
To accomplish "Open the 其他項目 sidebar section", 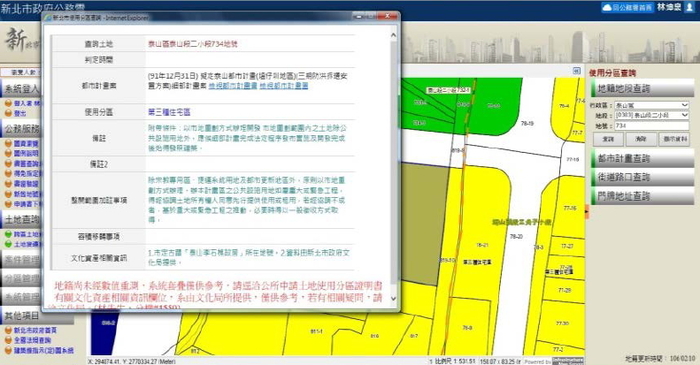I will pyautogui.click(x=37, y=316).
